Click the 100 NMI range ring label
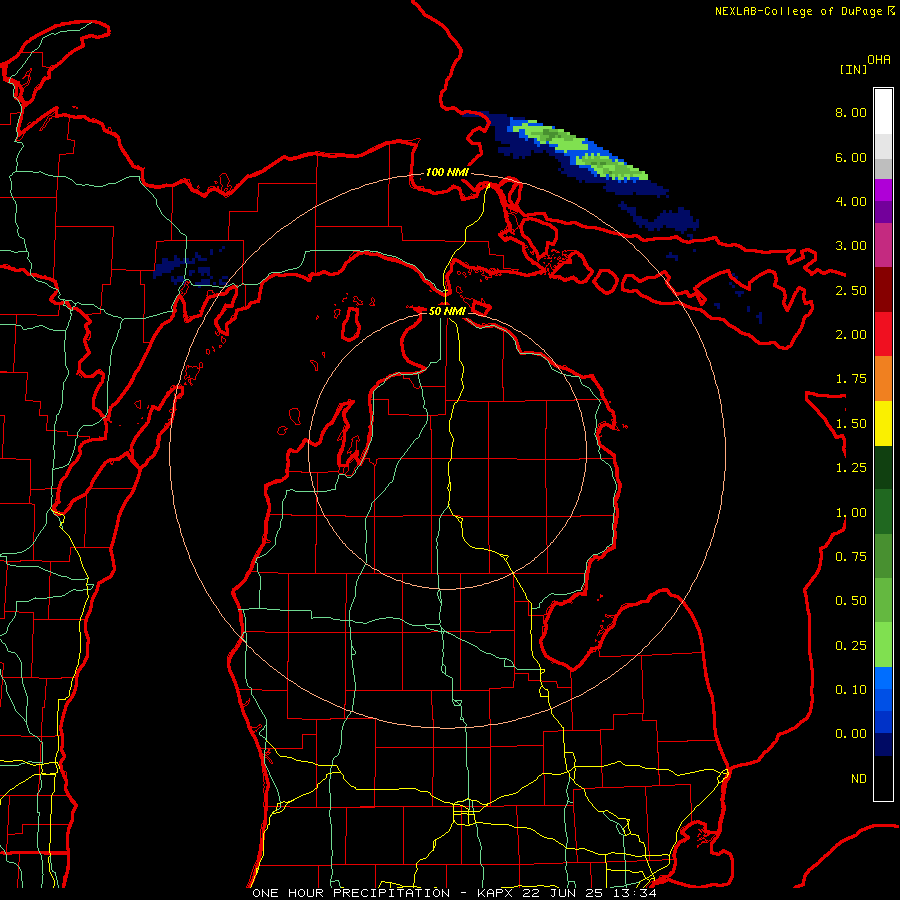Image resolution: width=900 pixels, height=900 pixels. (x=447, y=172)
